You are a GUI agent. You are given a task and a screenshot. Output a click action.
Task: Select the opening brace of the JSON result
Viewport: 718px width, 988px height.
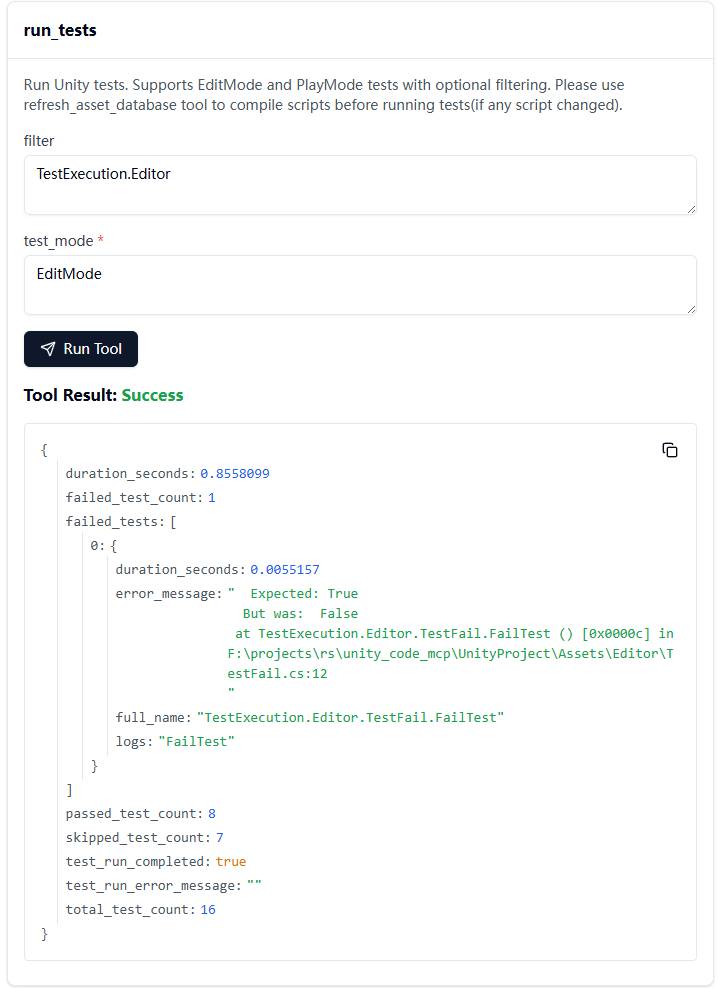click(x=43, y=450)
